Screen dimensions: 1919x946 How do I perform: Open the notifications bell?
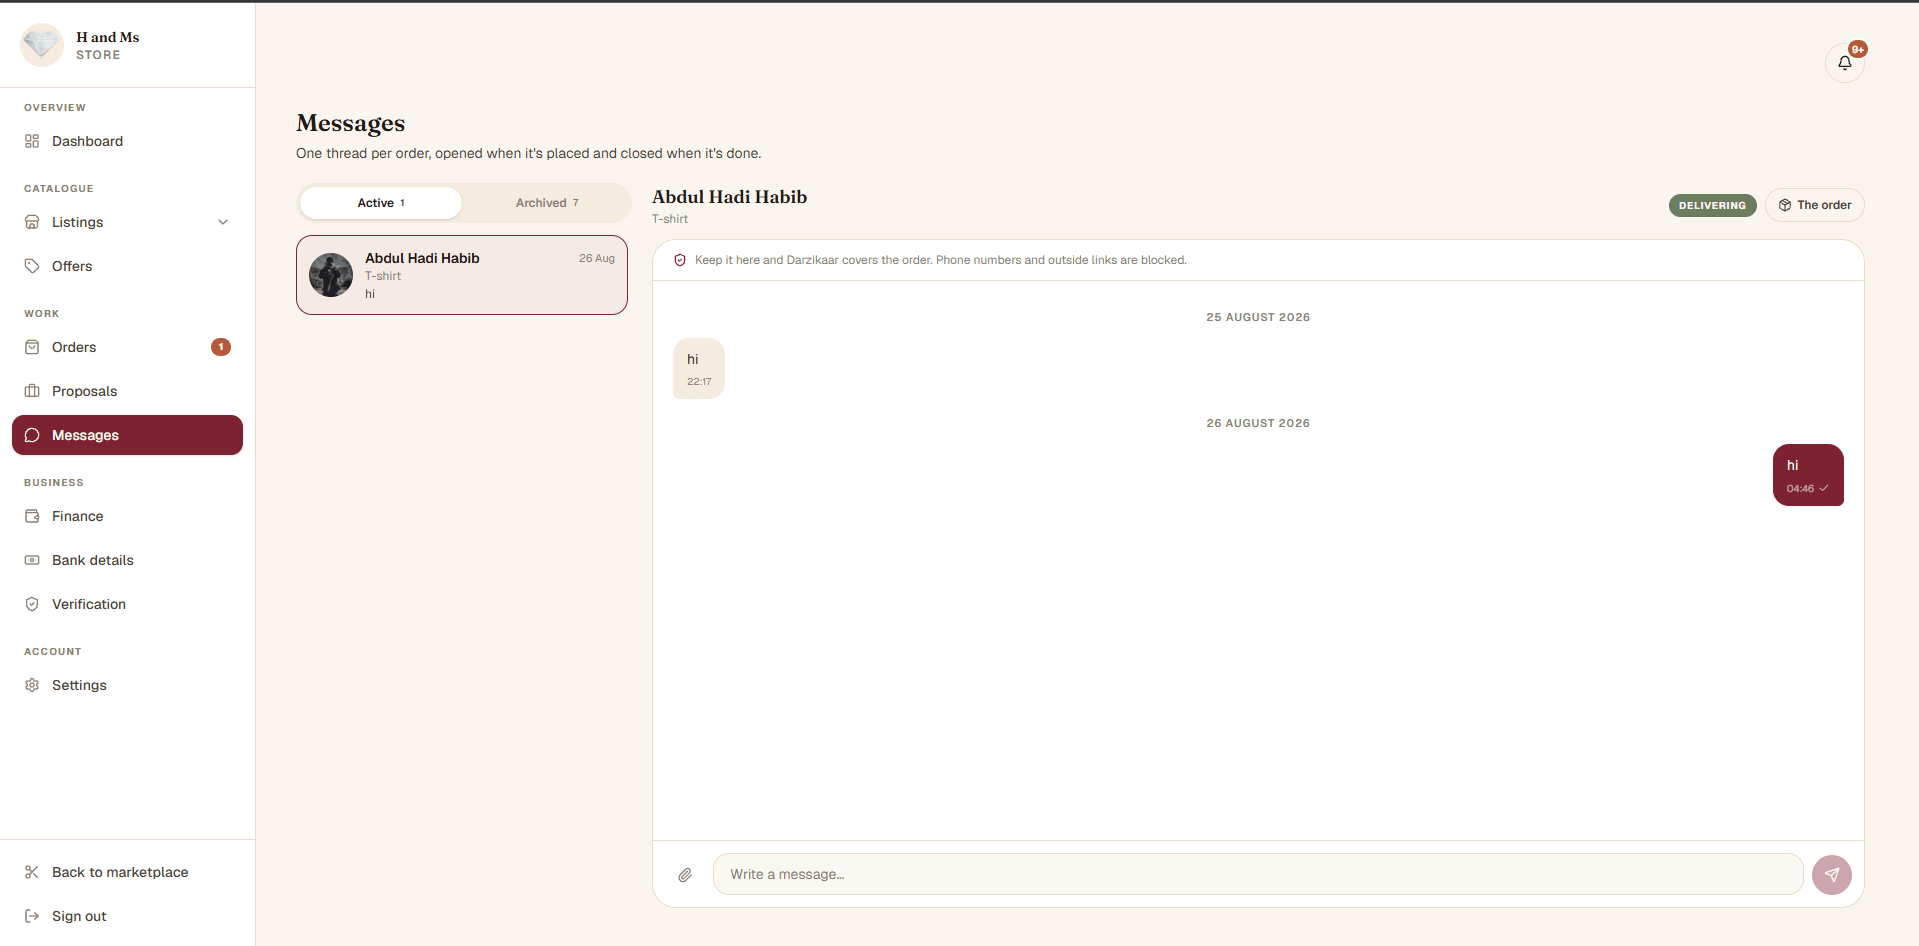click(1844, 63)
